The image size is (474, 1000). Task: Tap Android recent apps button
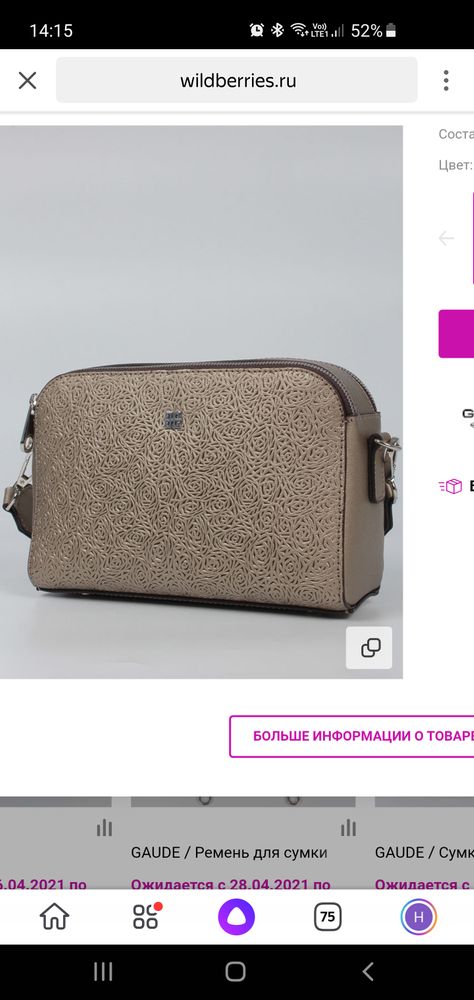103,971
